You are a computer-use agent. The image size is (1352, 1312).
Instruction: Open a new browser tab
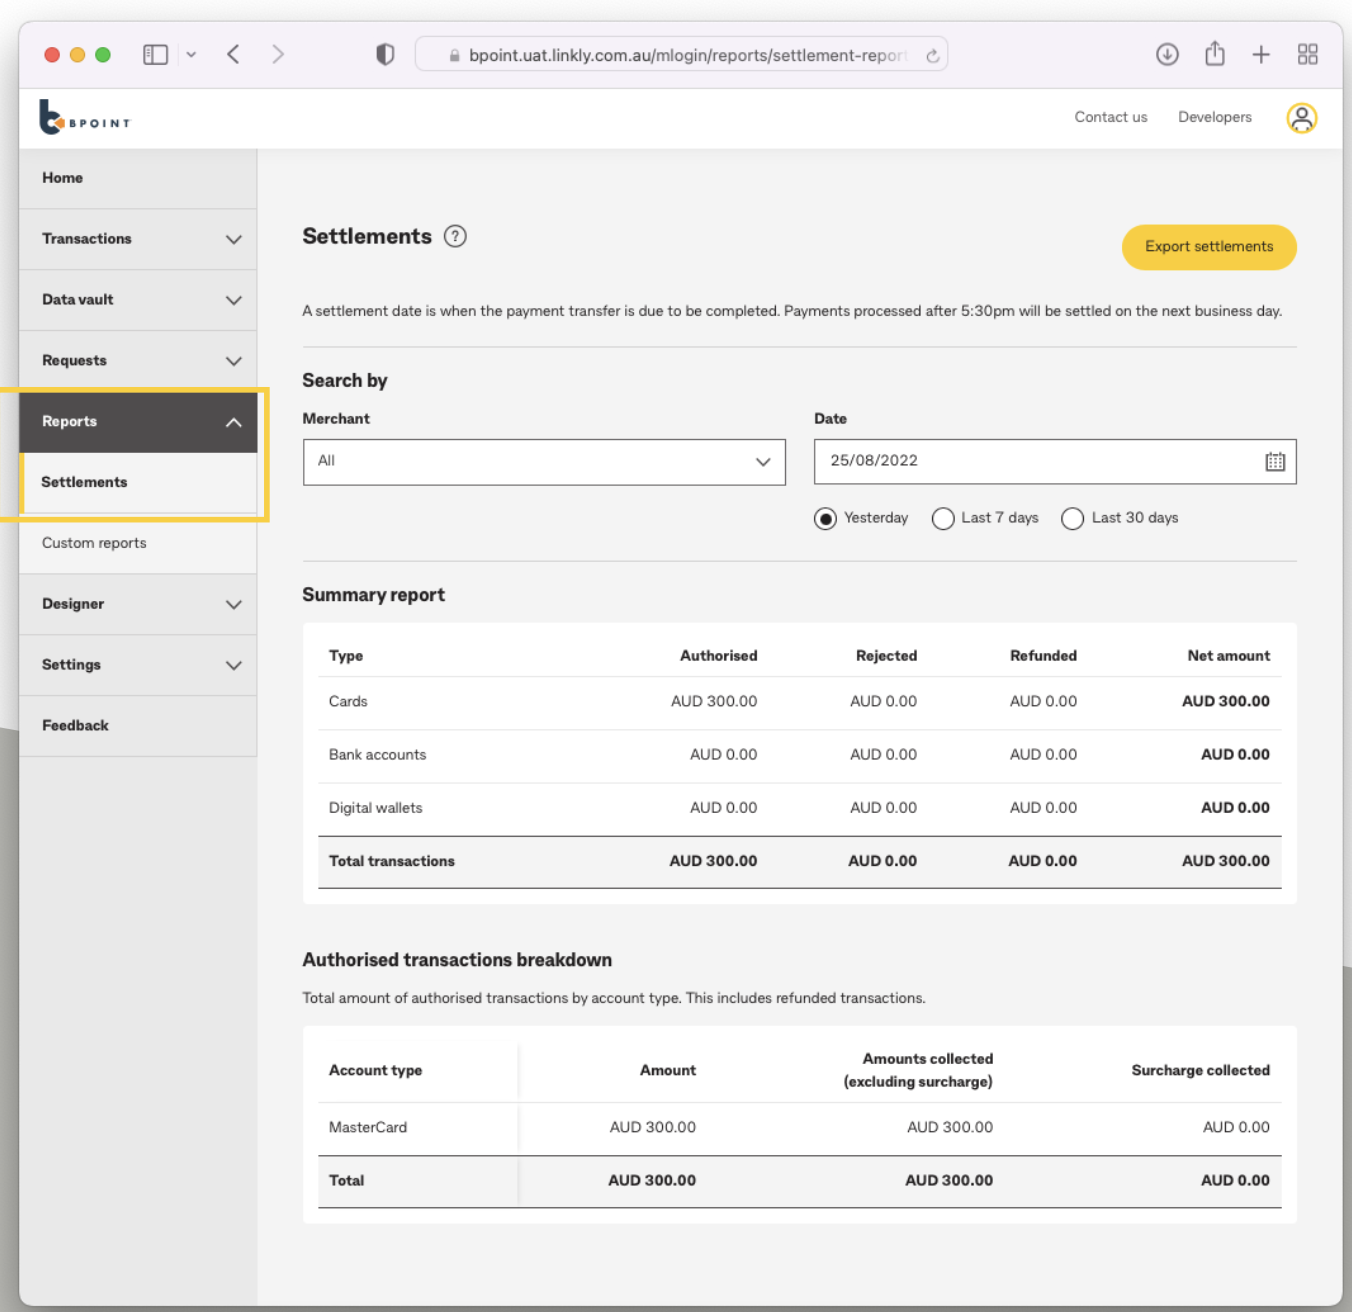pyautogui.click(x=1260, y=55)
